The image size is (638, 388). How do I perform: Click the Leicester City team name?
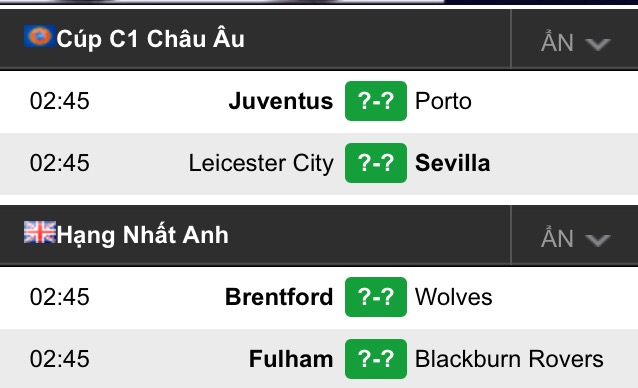pos(261,163)
